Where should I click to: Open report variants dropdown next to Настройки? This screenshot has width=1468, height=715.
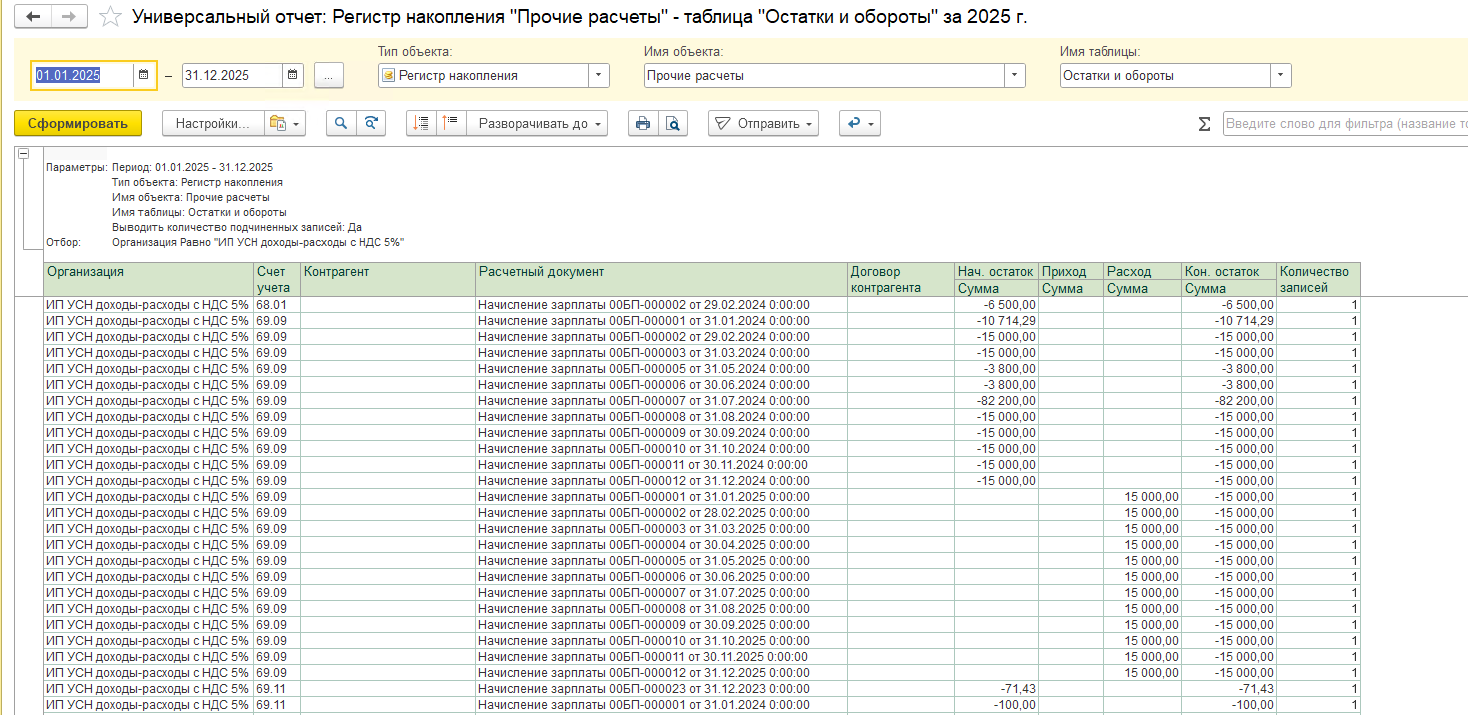285,123
